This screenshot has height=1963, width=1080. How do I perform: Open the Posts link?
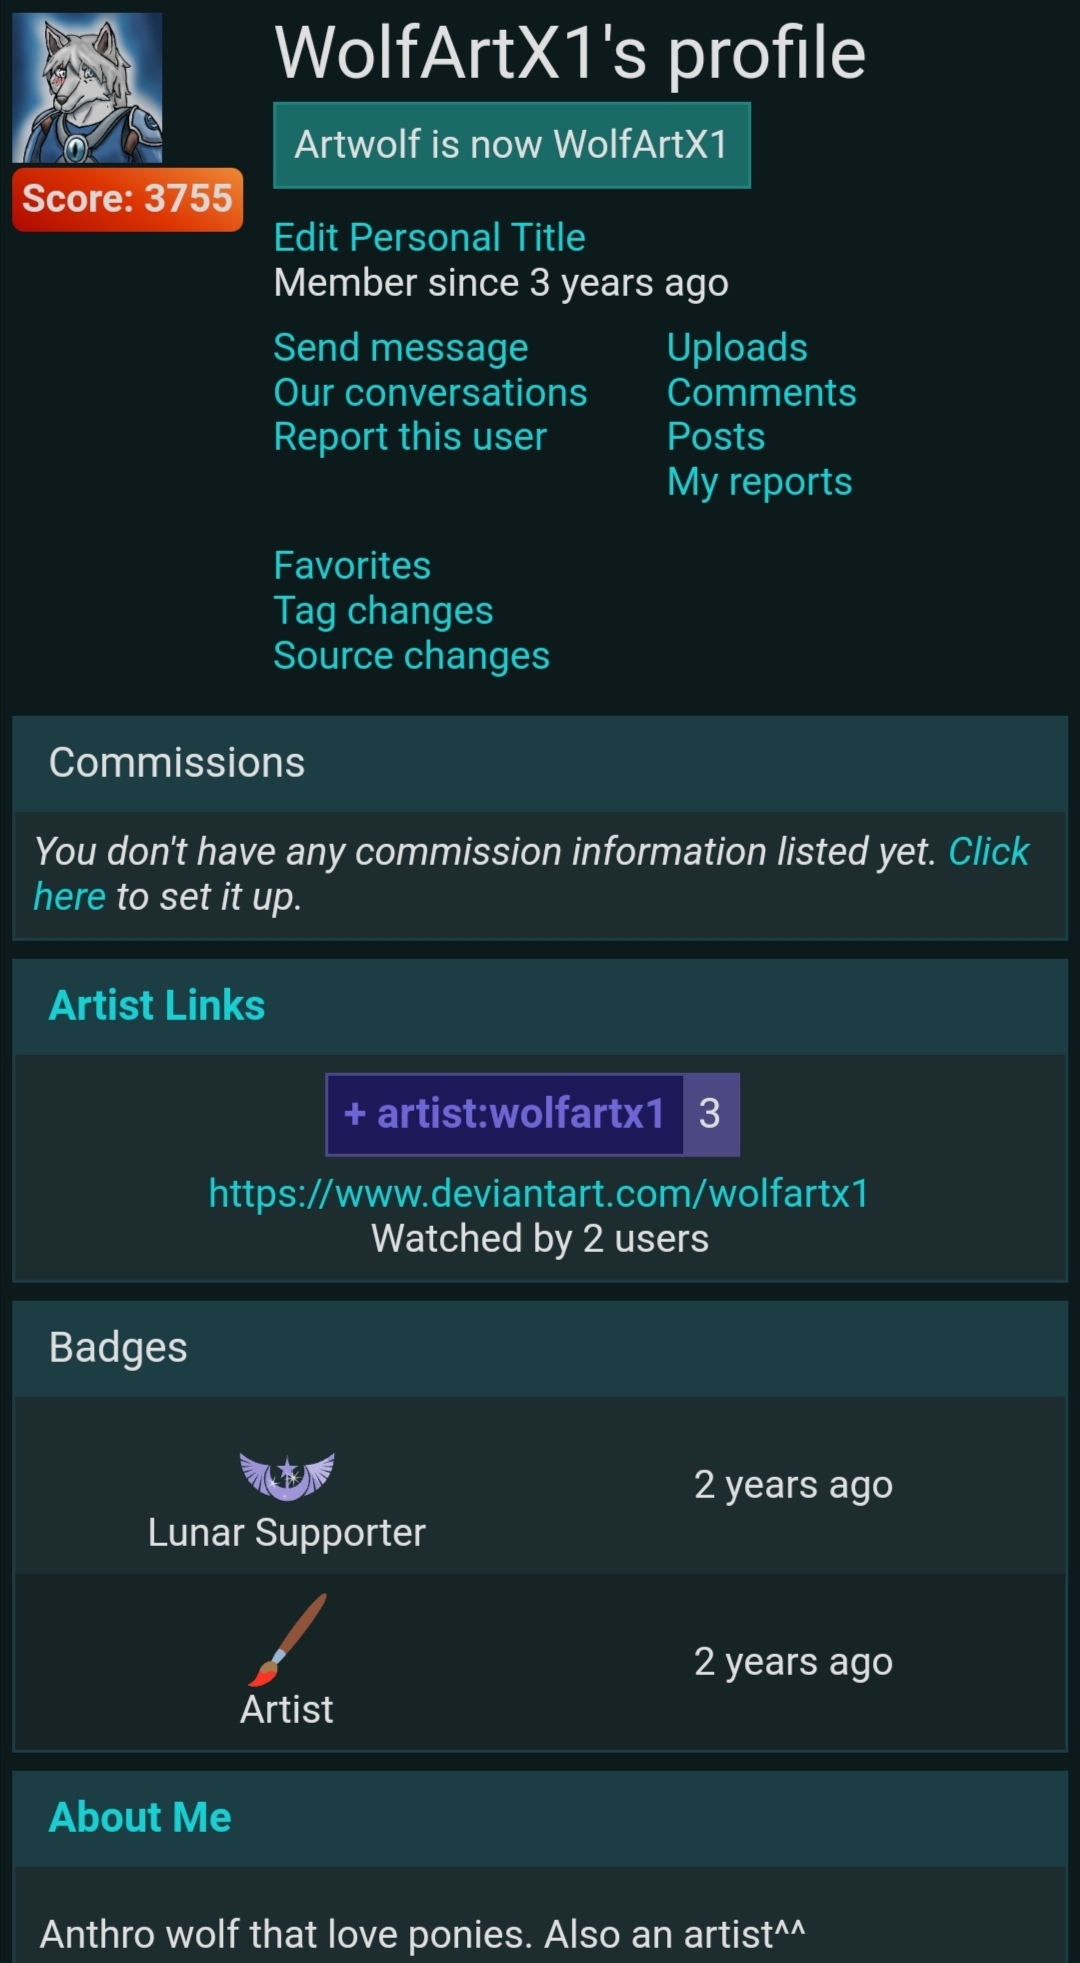(716, 437)
